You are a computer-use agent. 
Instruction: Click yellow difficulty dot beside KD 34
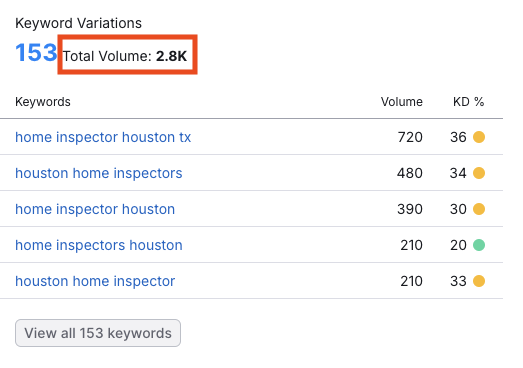click(479, 173)
